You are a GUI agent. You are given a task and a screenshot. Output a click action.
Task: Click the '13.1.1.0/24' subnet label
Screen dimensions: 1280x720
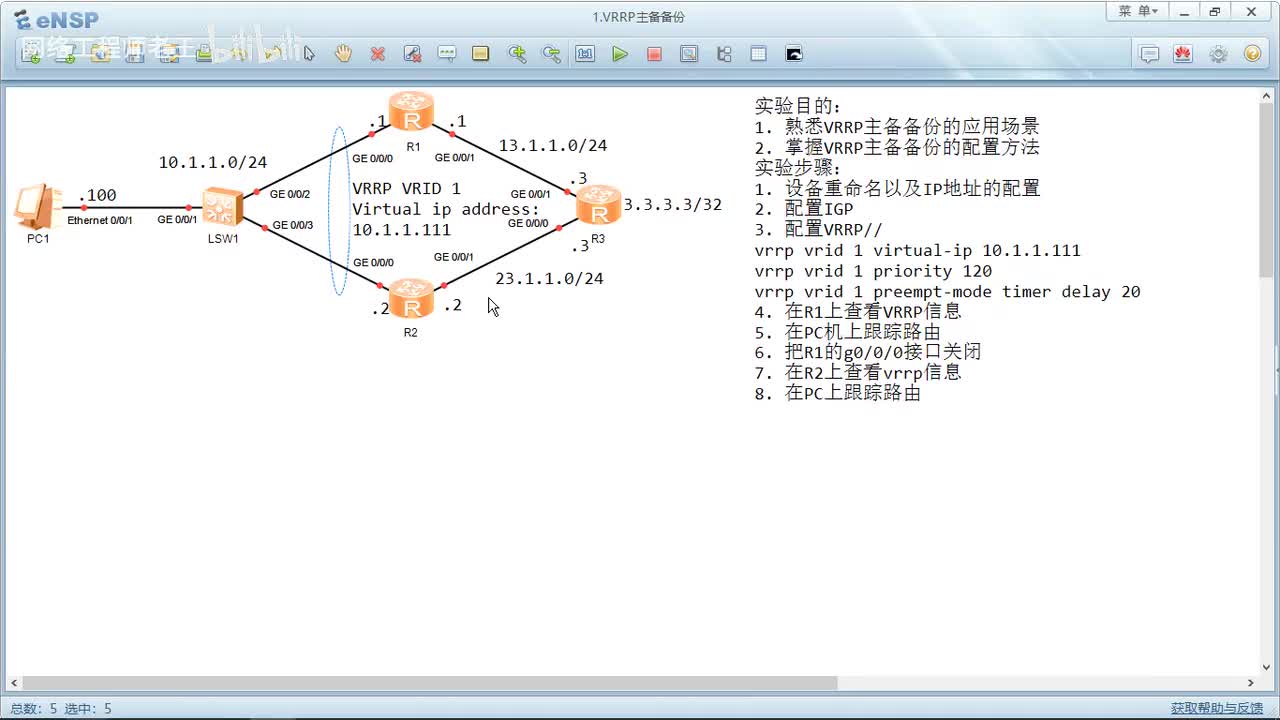(553, 145)
